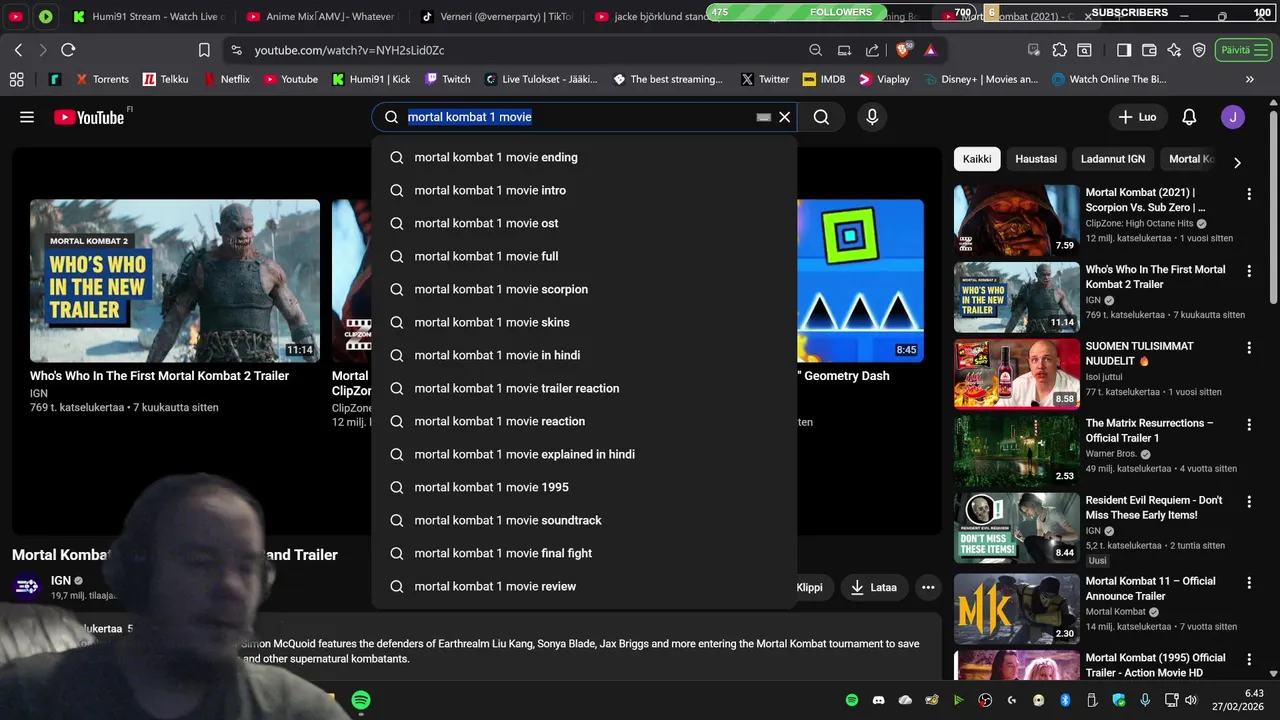
Task: Choose suggestion 'mortal kombat 1 movie scorpion'
Action: (x=584, y=289)
